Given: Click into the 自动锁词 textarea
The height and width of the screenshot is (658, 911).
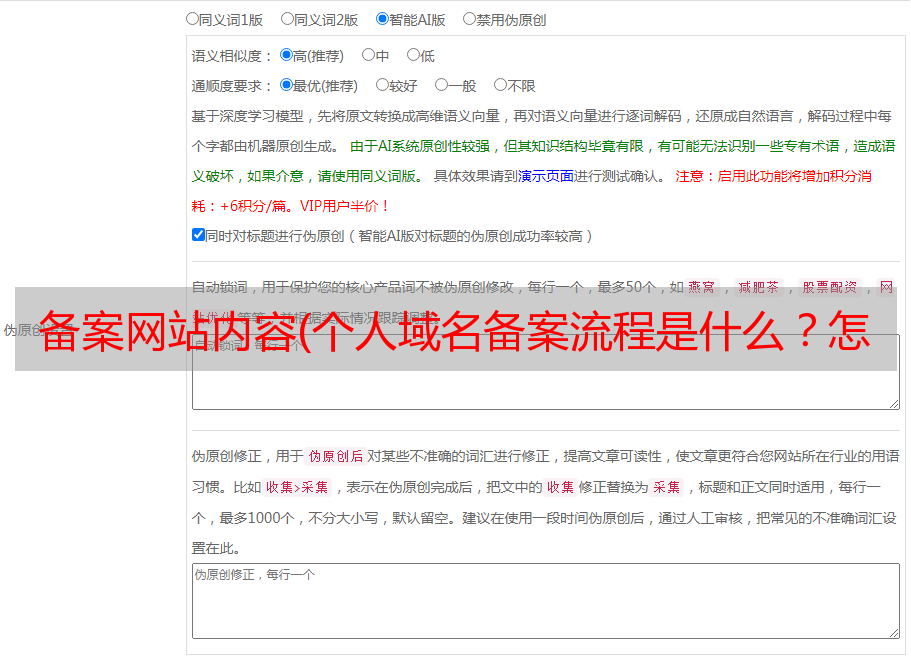Looking at the screenshot, I should point(546,372).
